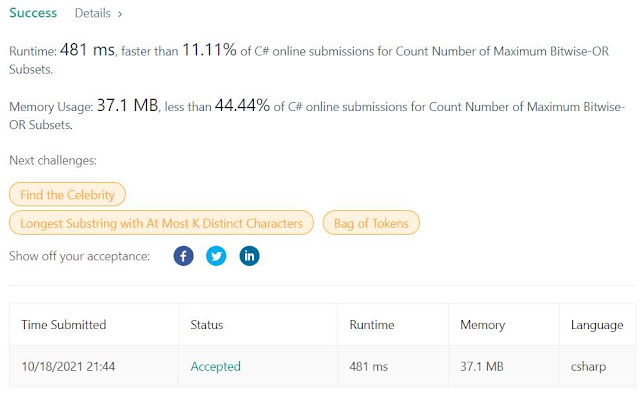
Task: Click the Status column header
Action: [207, 324]
